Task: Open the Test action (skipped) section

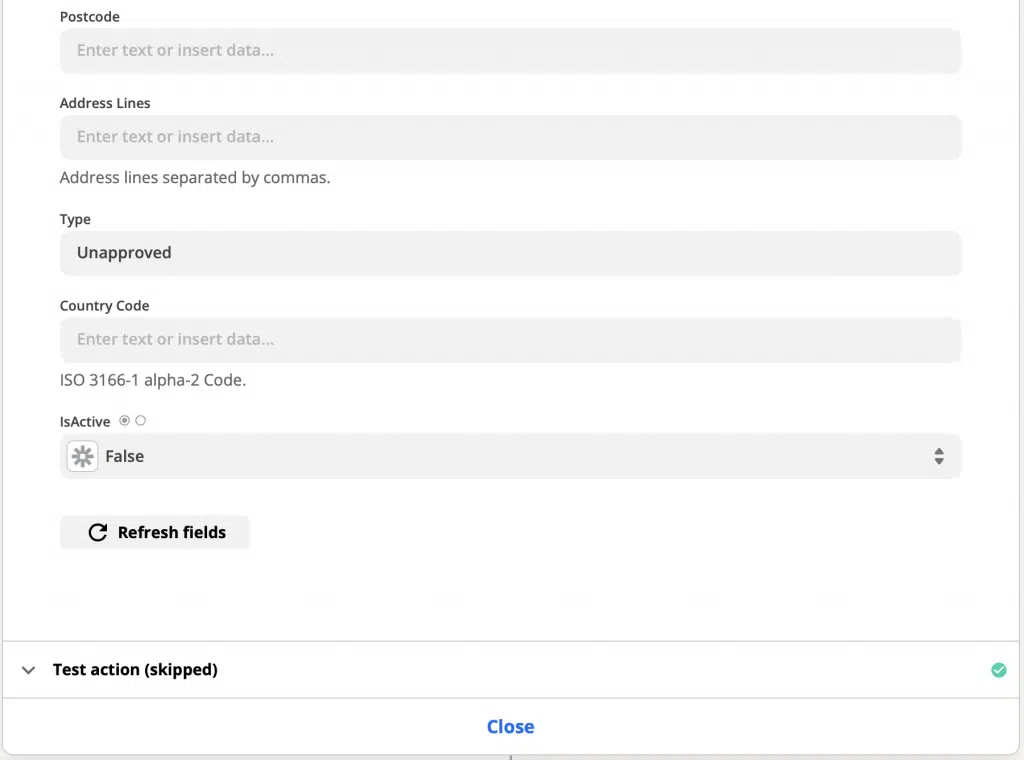Action: [x=510, y=670]
